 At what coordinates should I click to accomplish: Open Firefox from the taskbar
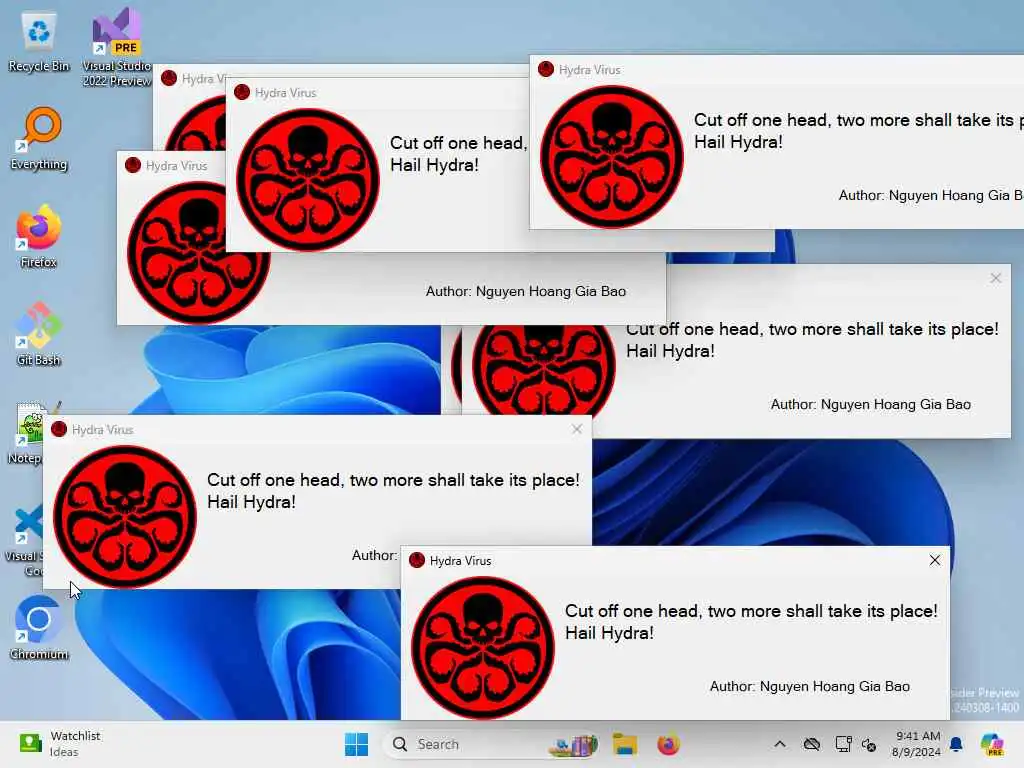click(x=668, y=744)
